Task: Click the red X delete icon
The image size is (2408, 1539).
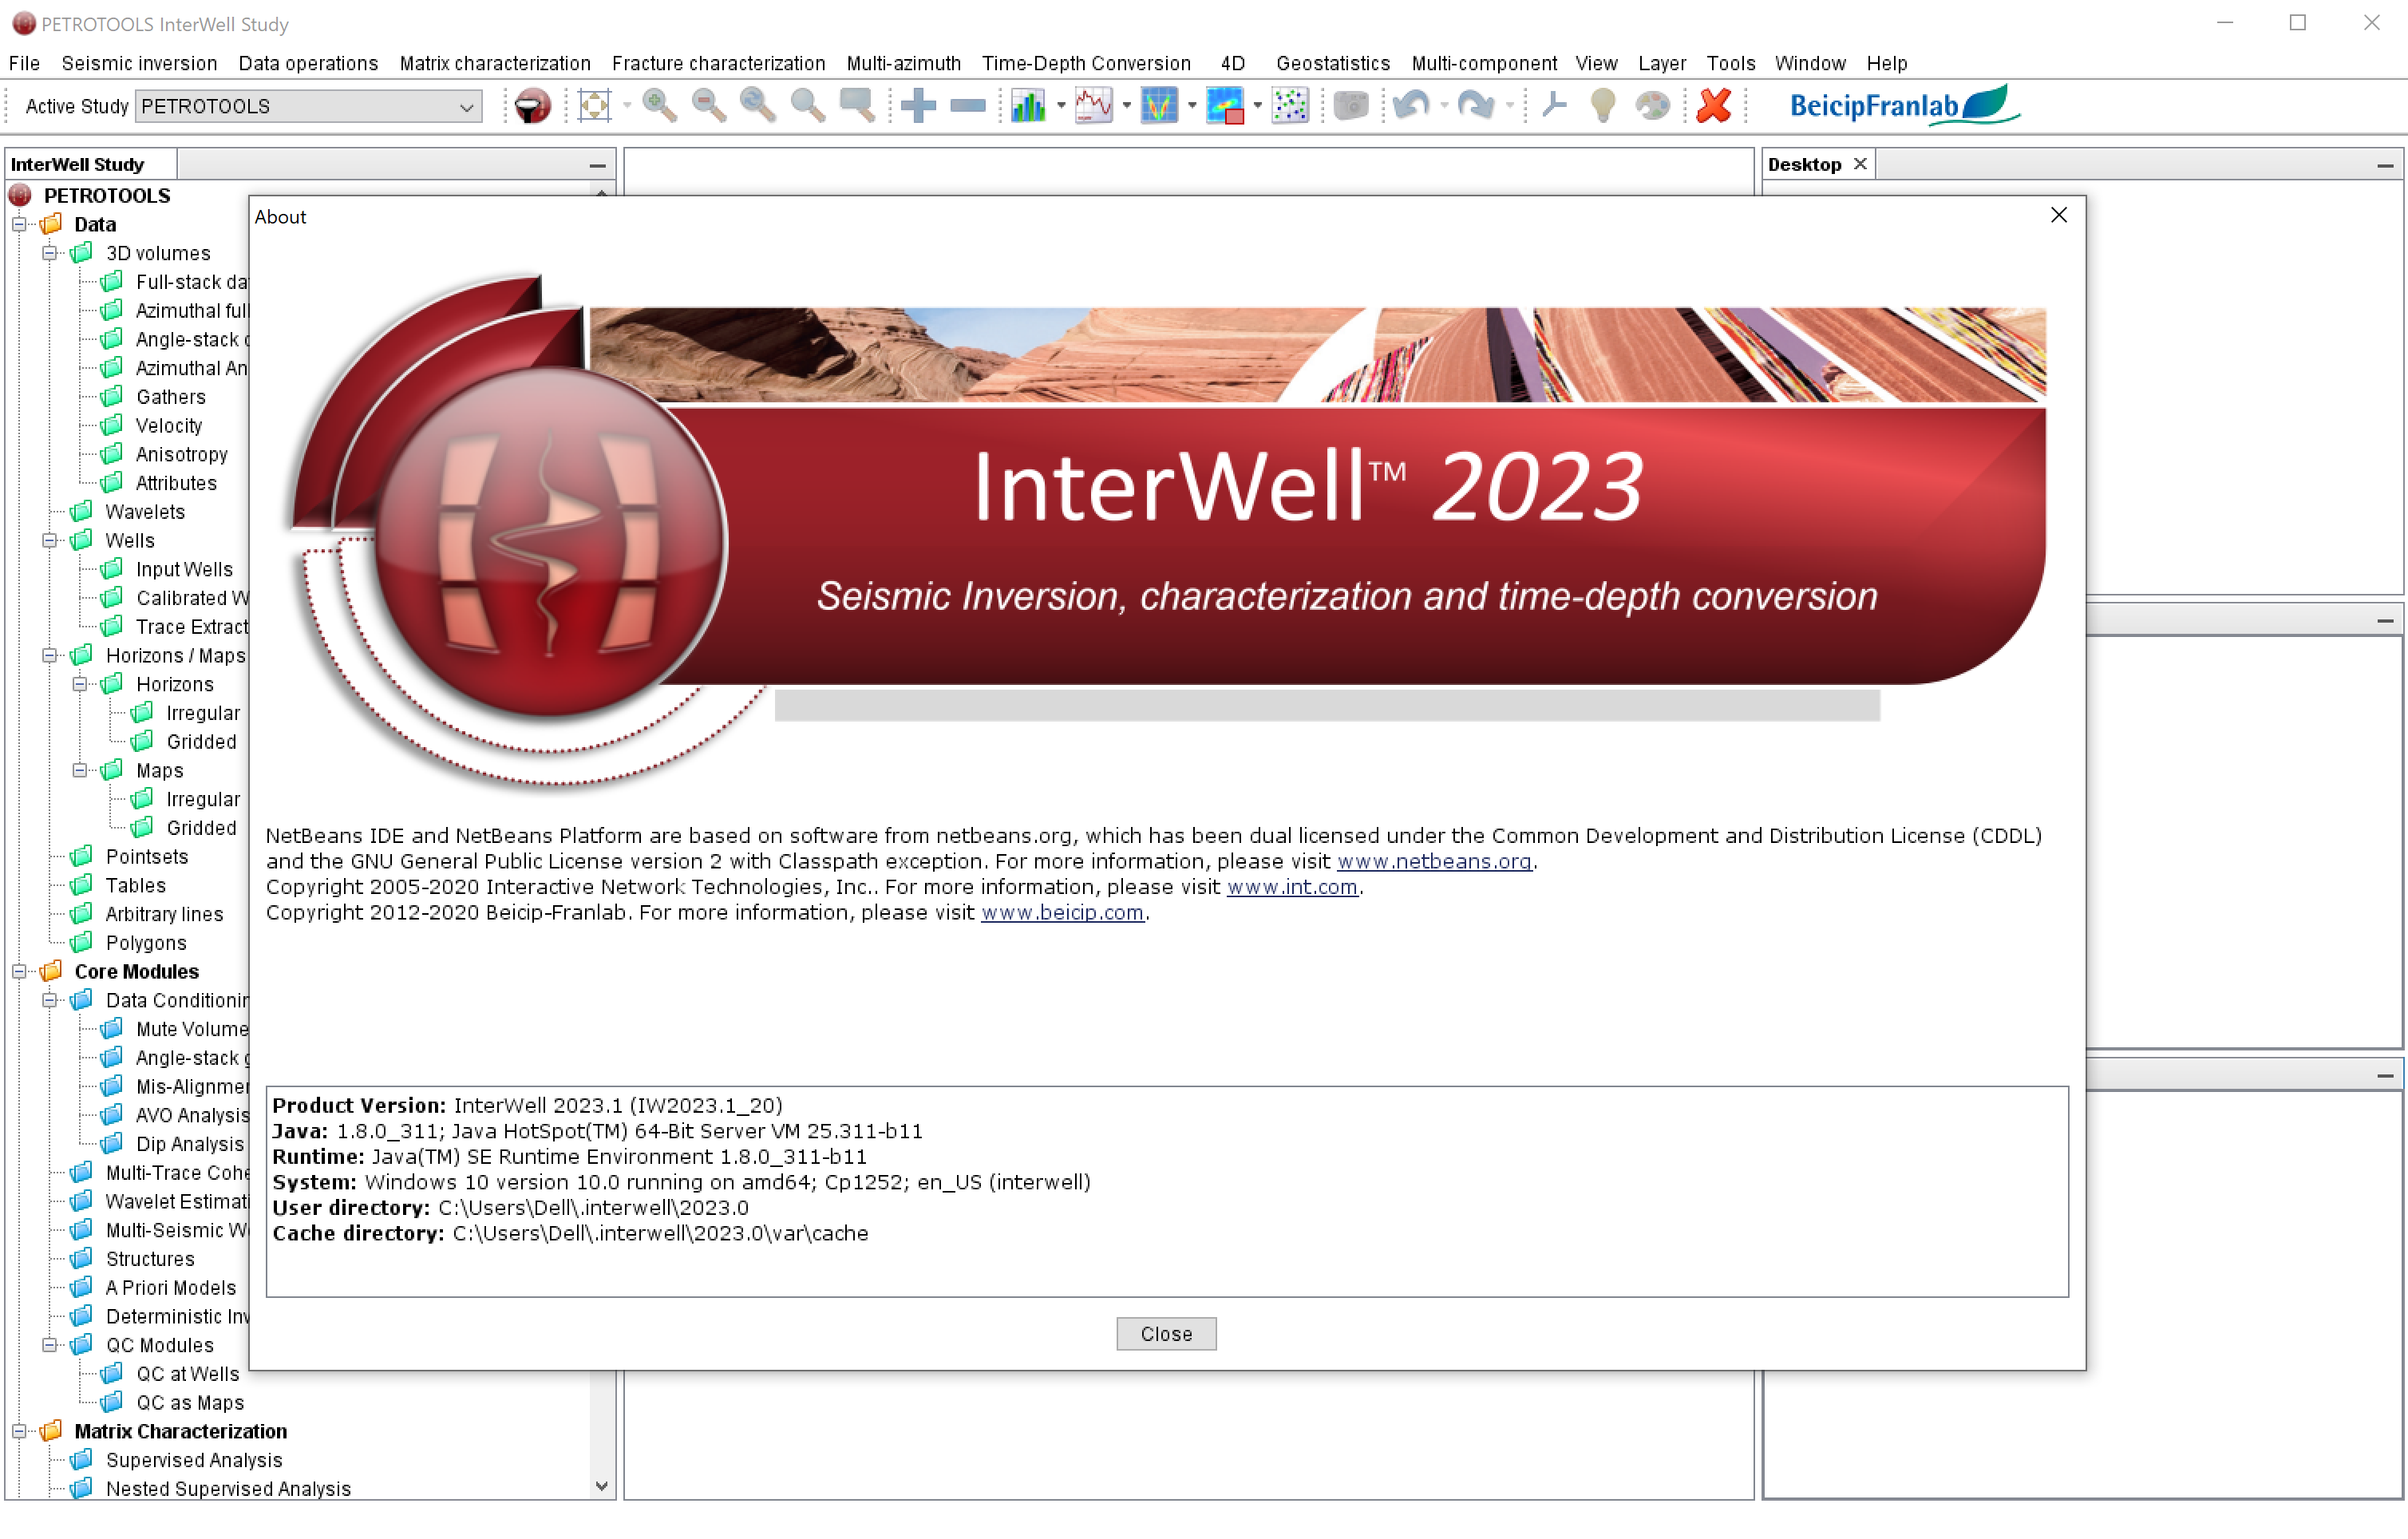Action: tap(1714, 106)
